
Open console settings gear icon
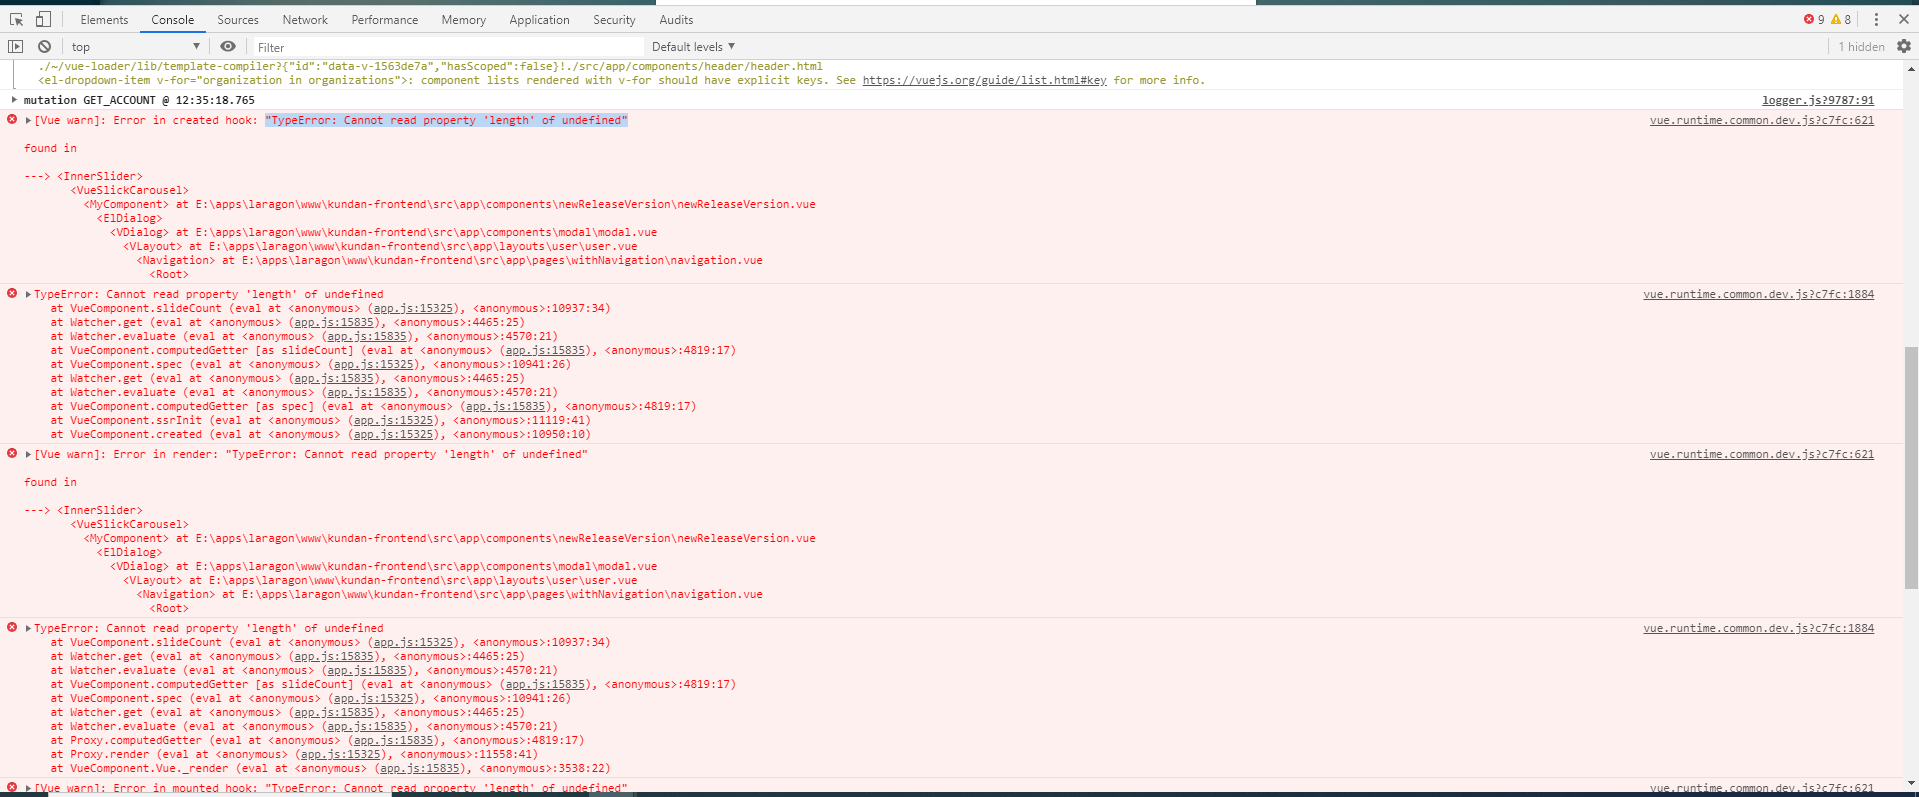click(x=1904, y=46)
